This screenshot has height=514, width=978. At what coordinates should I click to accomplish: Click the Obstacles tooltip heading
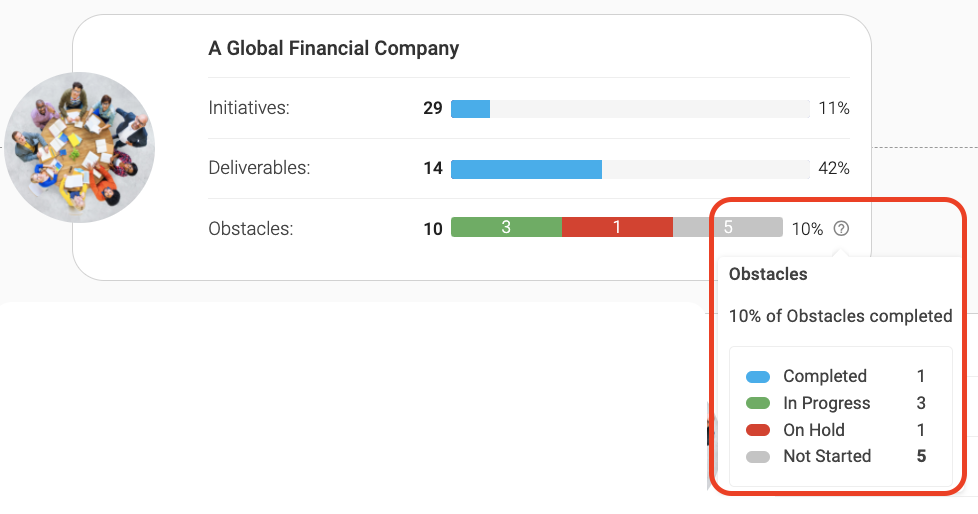[x=768, y=274]
